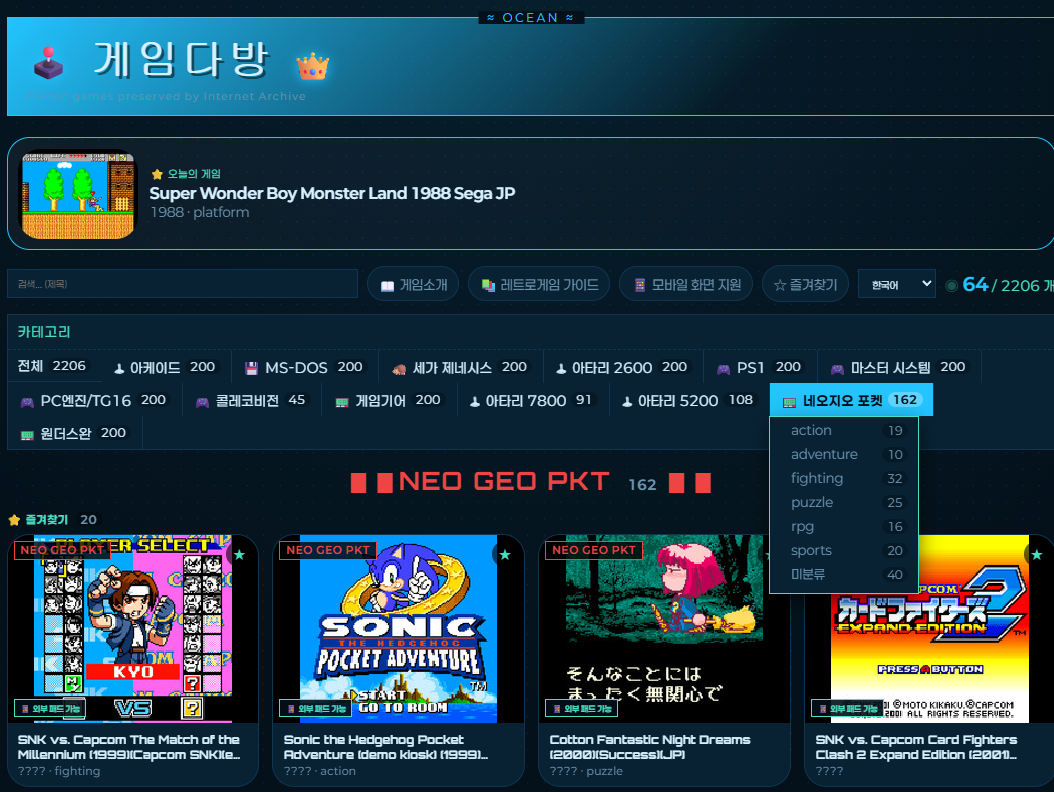Expand the 네오지오 포켓 category dropdown
The height and width of the screenshot is (792, 1054).
click(x=851, y=400)
